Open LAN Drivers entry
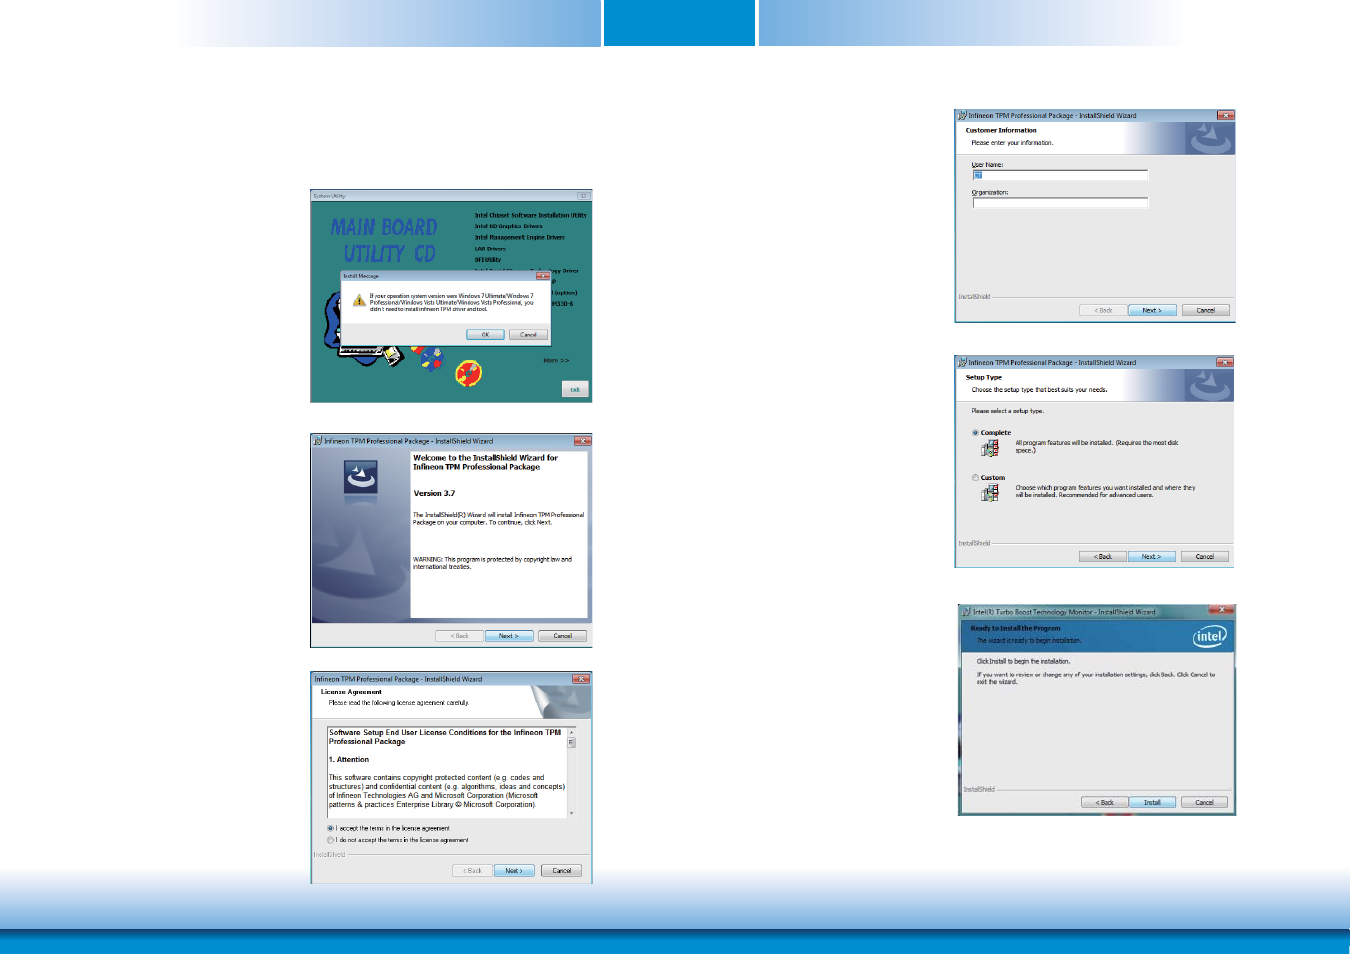The image size is (1350, 954). coord(490,249)
